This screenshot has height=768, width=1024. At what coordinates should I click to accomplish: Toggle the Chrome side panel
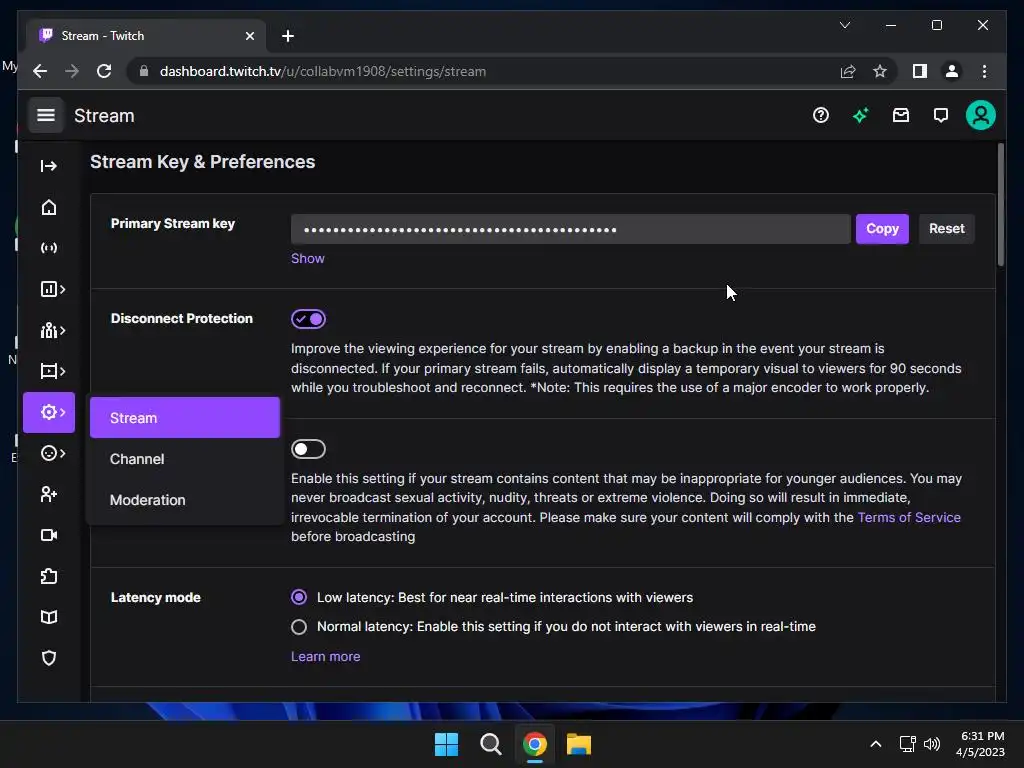920,71
